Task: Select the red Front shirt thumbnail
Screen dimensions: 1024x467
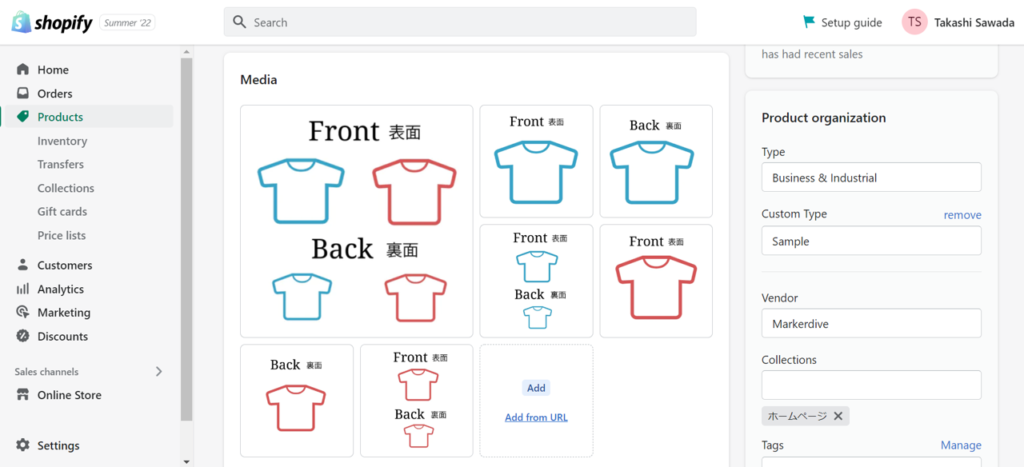Action: pos(656,281)
